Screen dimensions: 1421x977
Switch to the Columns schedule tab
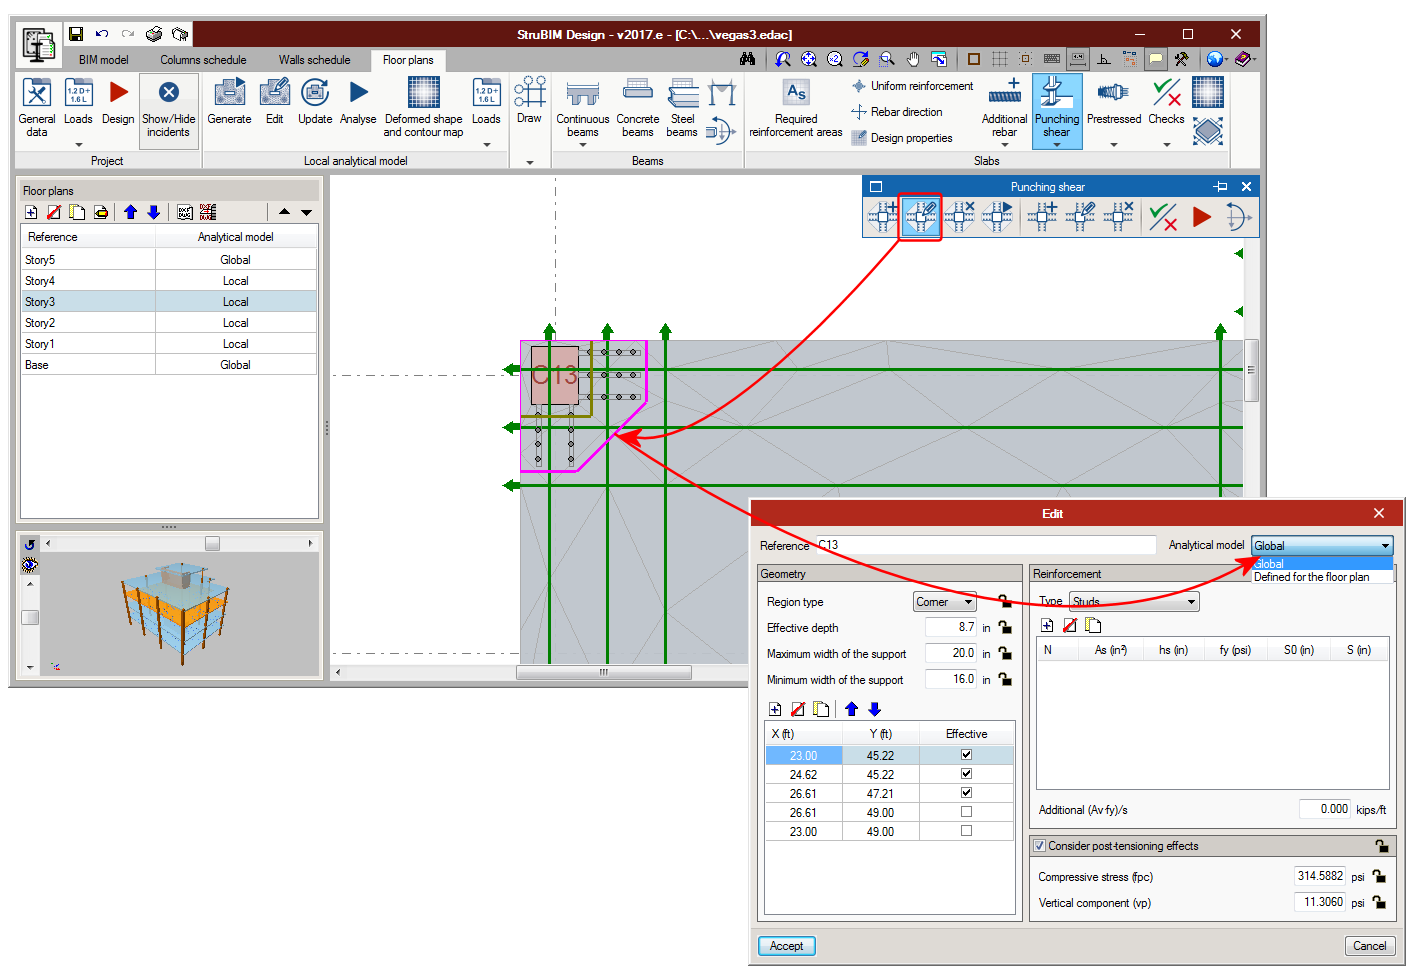(203, 60)
